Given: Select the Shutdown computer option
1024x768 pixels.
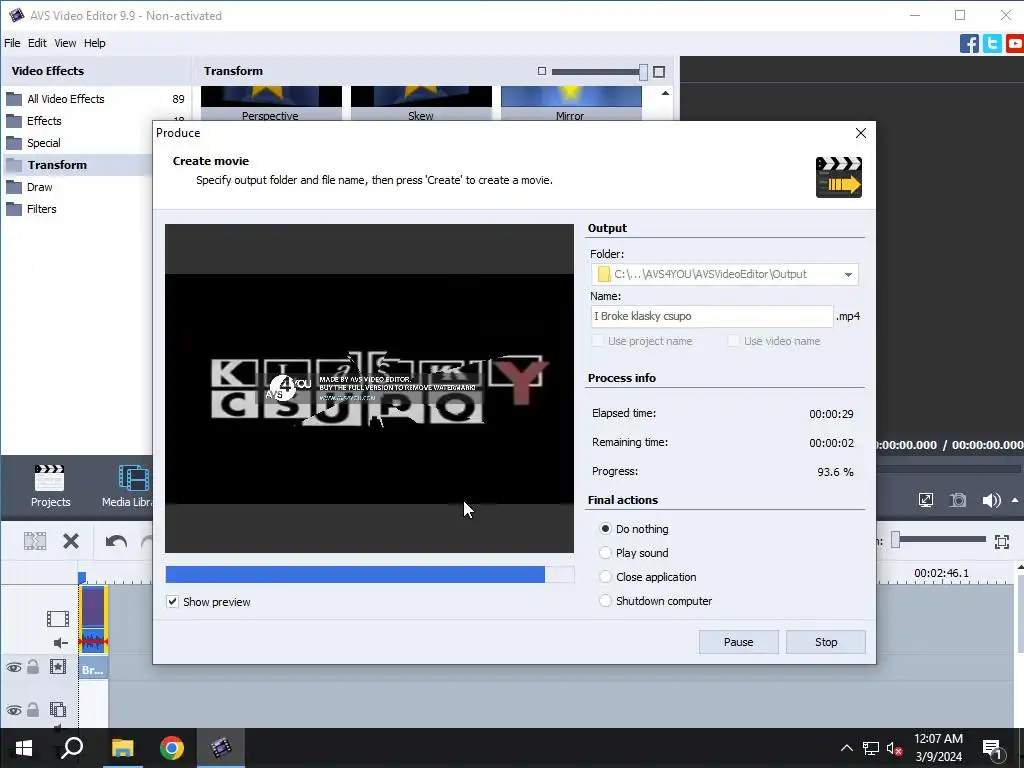Looking at the screenshot, I should point(605,601).
